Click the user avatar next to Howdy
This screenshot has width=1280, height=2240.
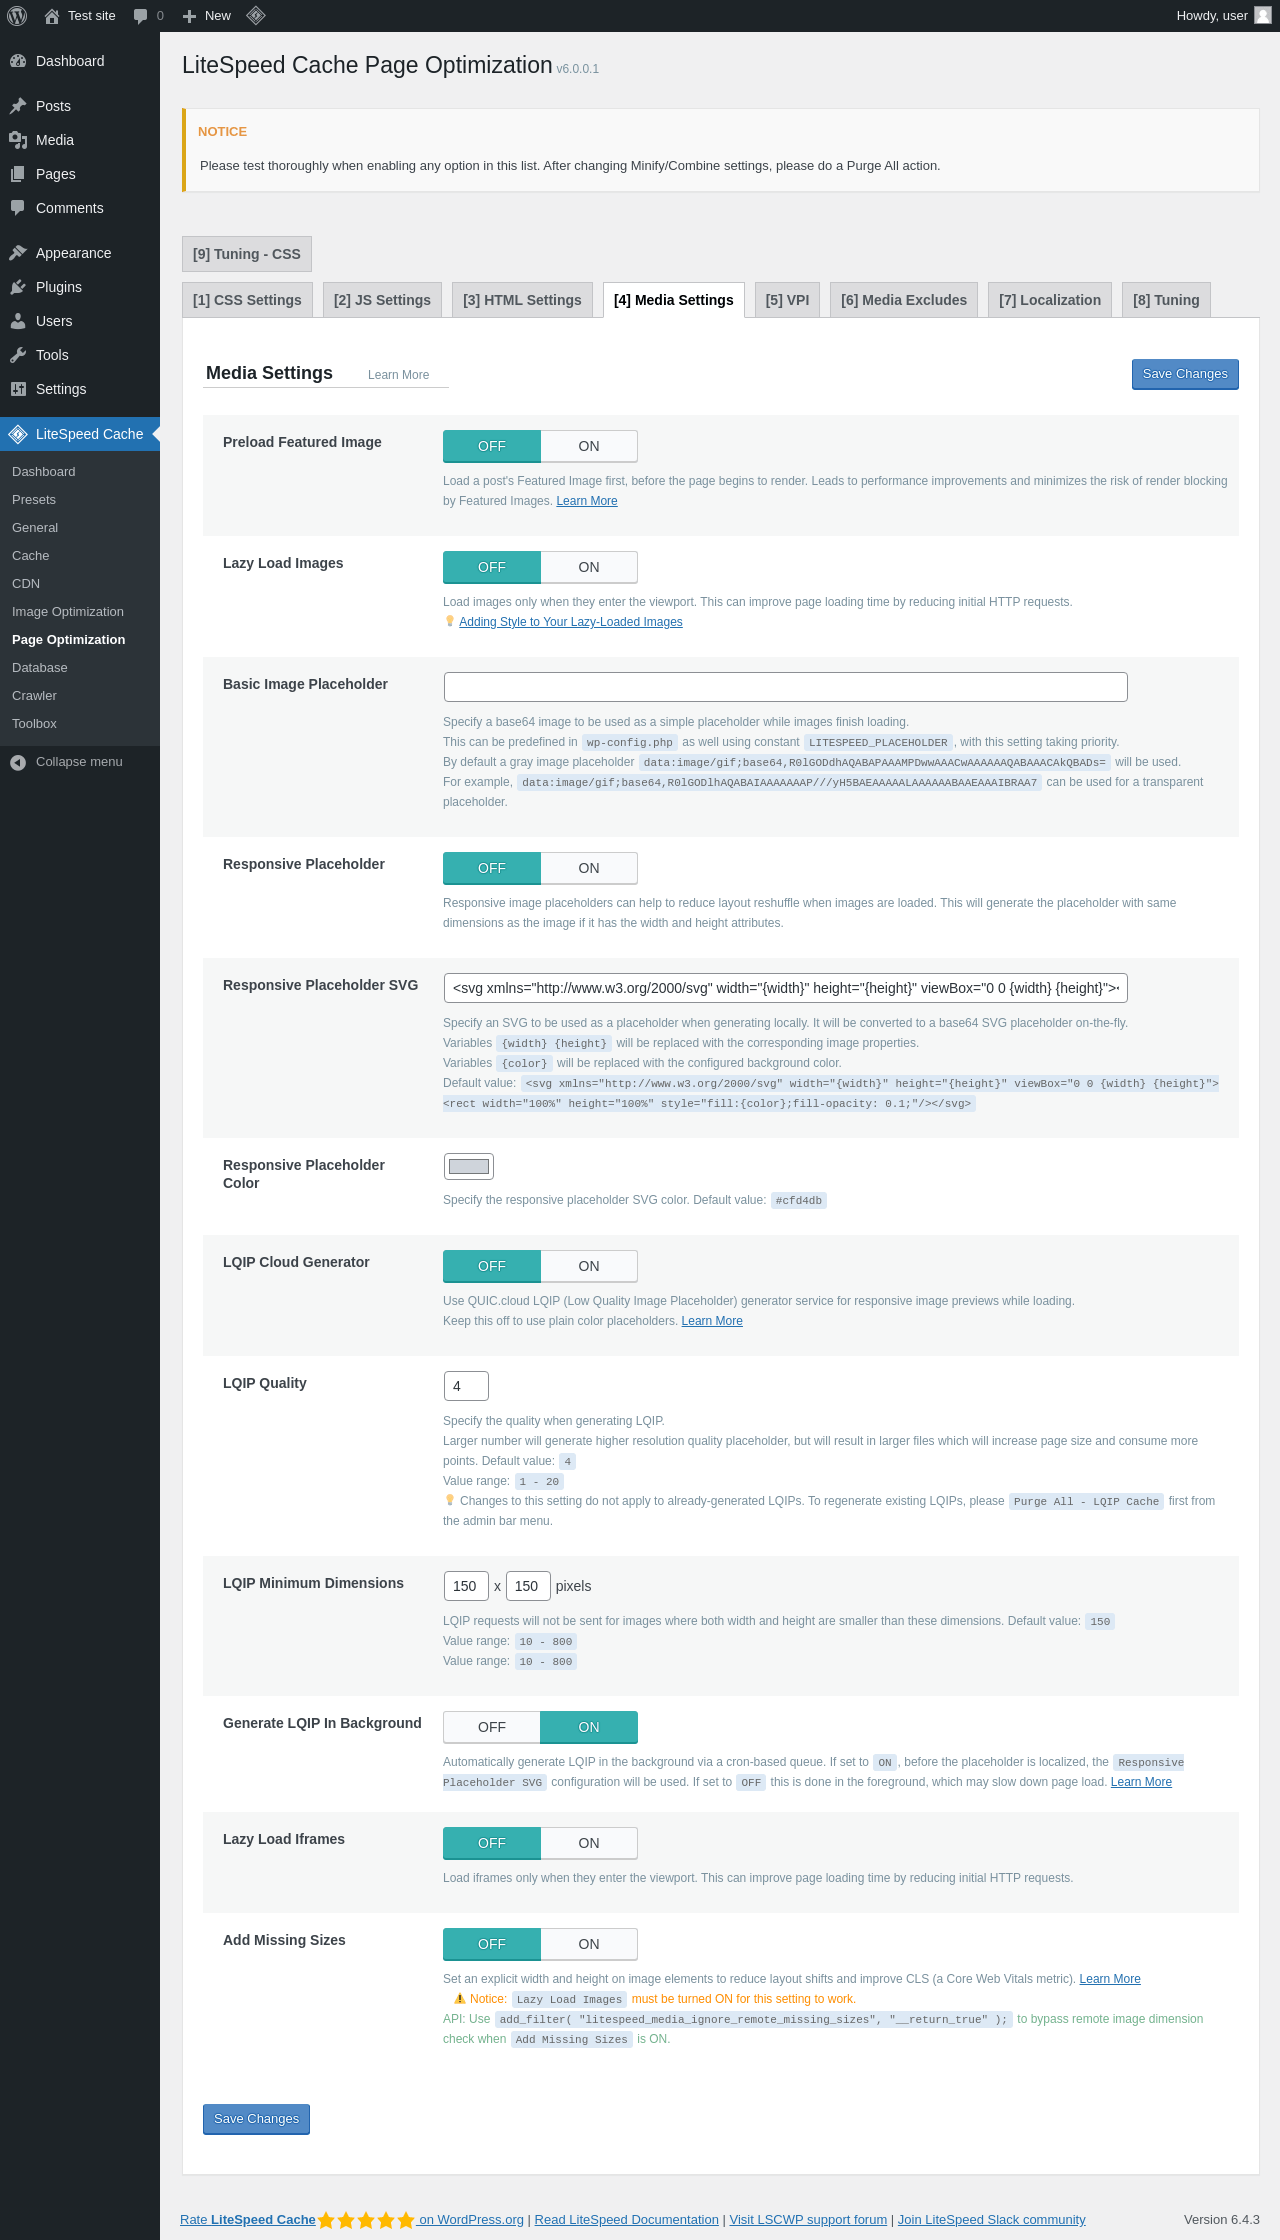(x=1263, y=16)
